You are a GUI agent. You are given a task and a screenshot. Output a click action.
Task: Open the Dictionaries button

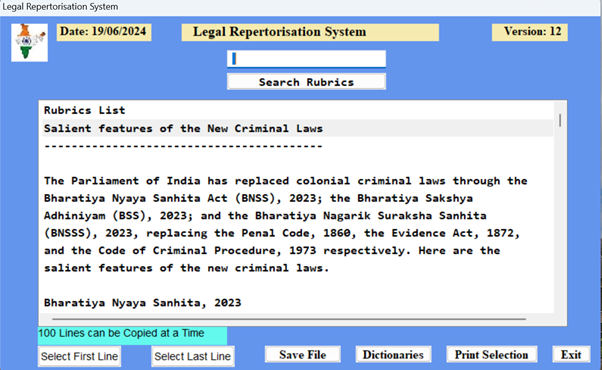393,355
